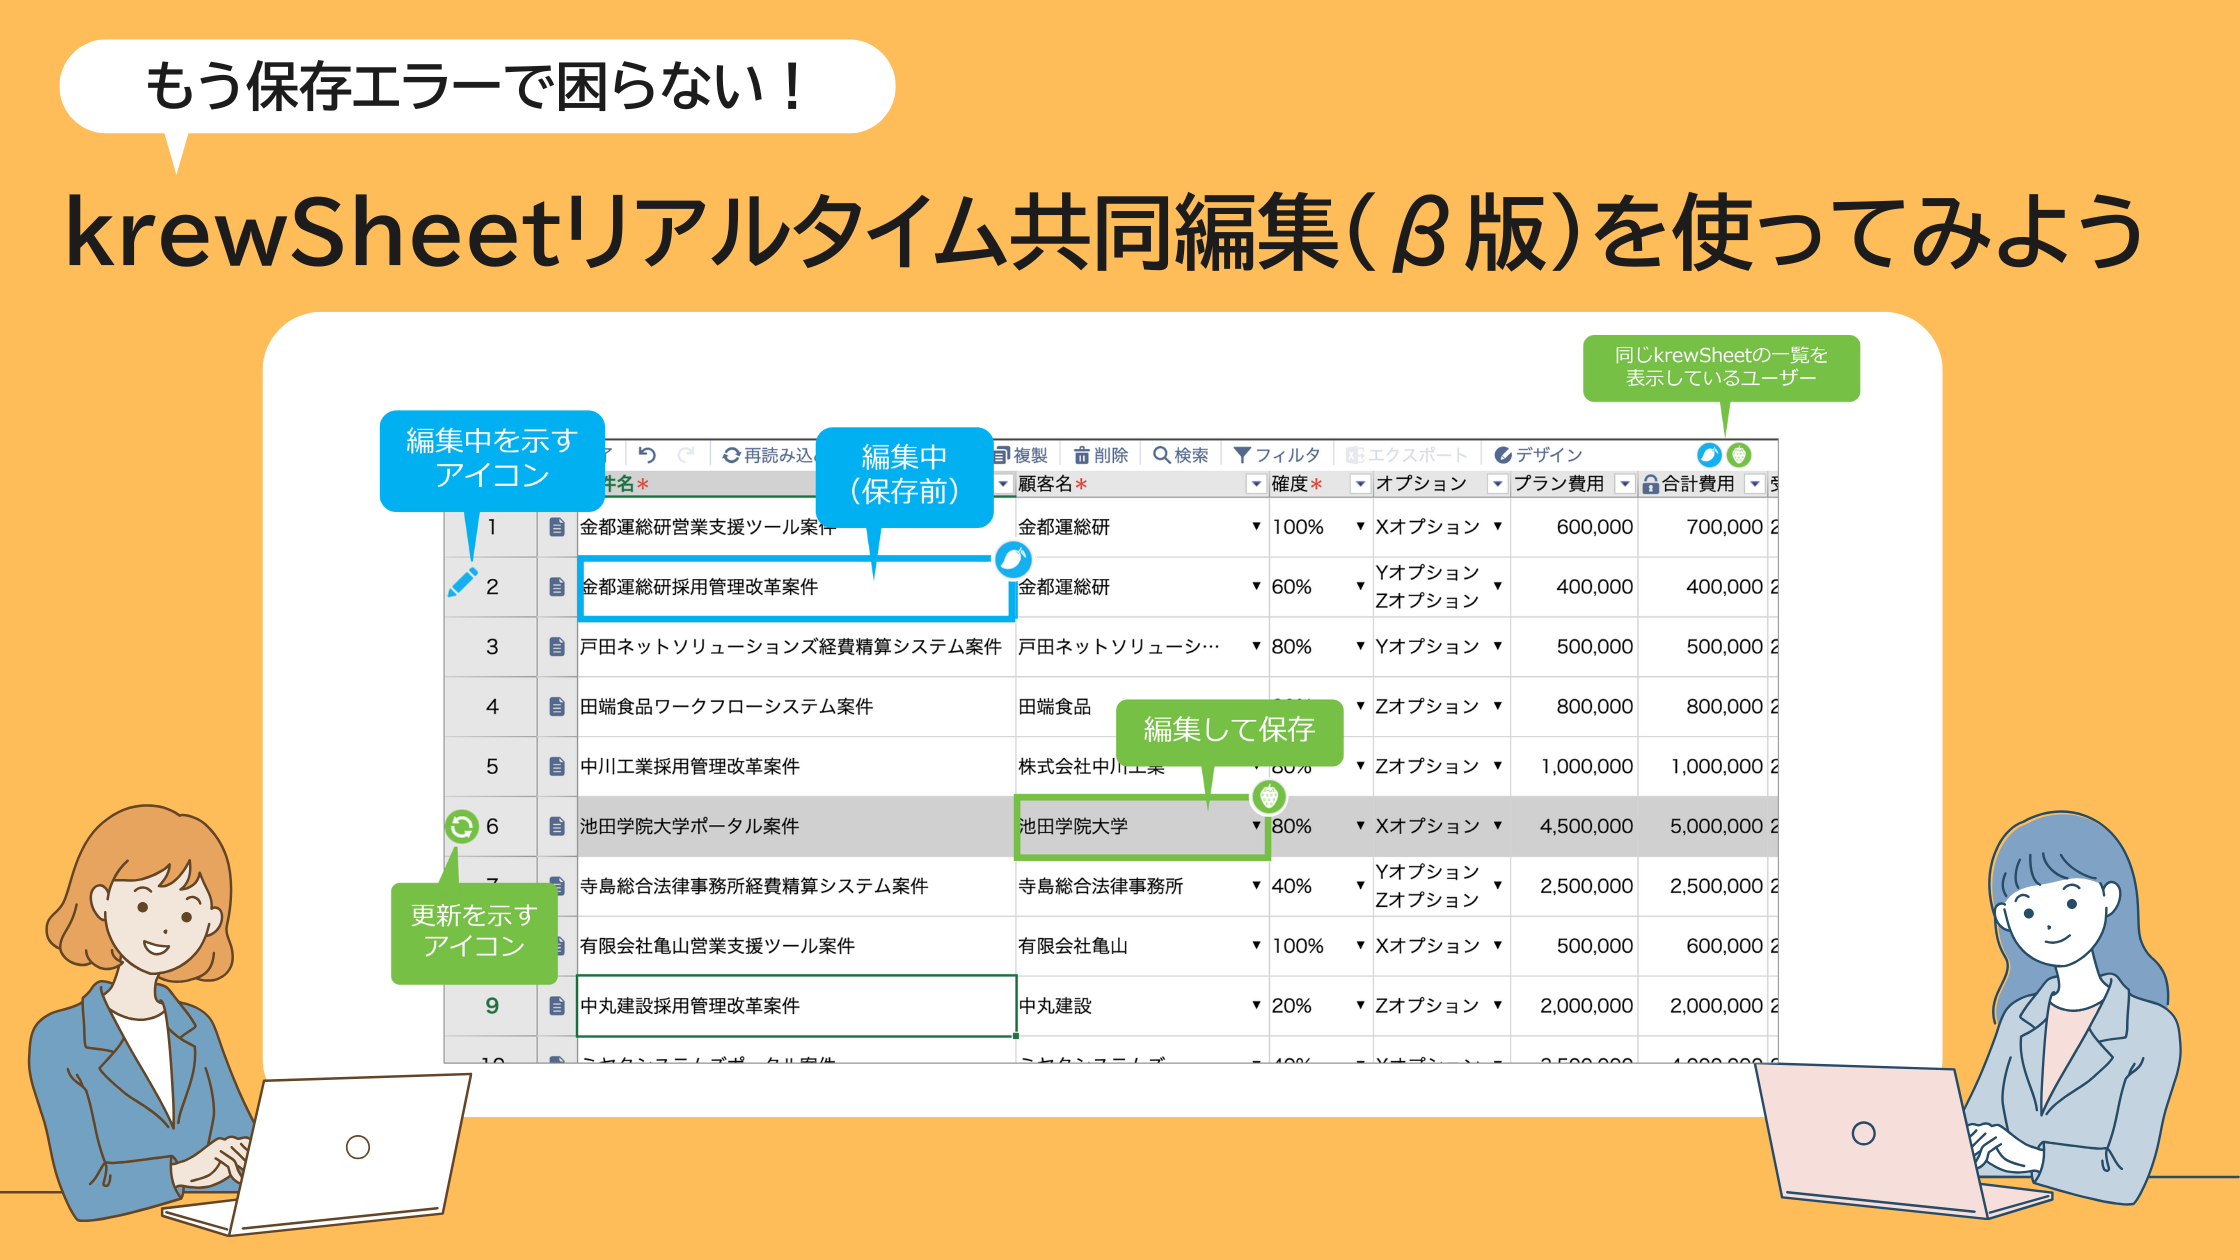The image size is (2240, 1260).
Task: Open the 合計費用 column header dropdown
Action: click(x=1755, y=484)
